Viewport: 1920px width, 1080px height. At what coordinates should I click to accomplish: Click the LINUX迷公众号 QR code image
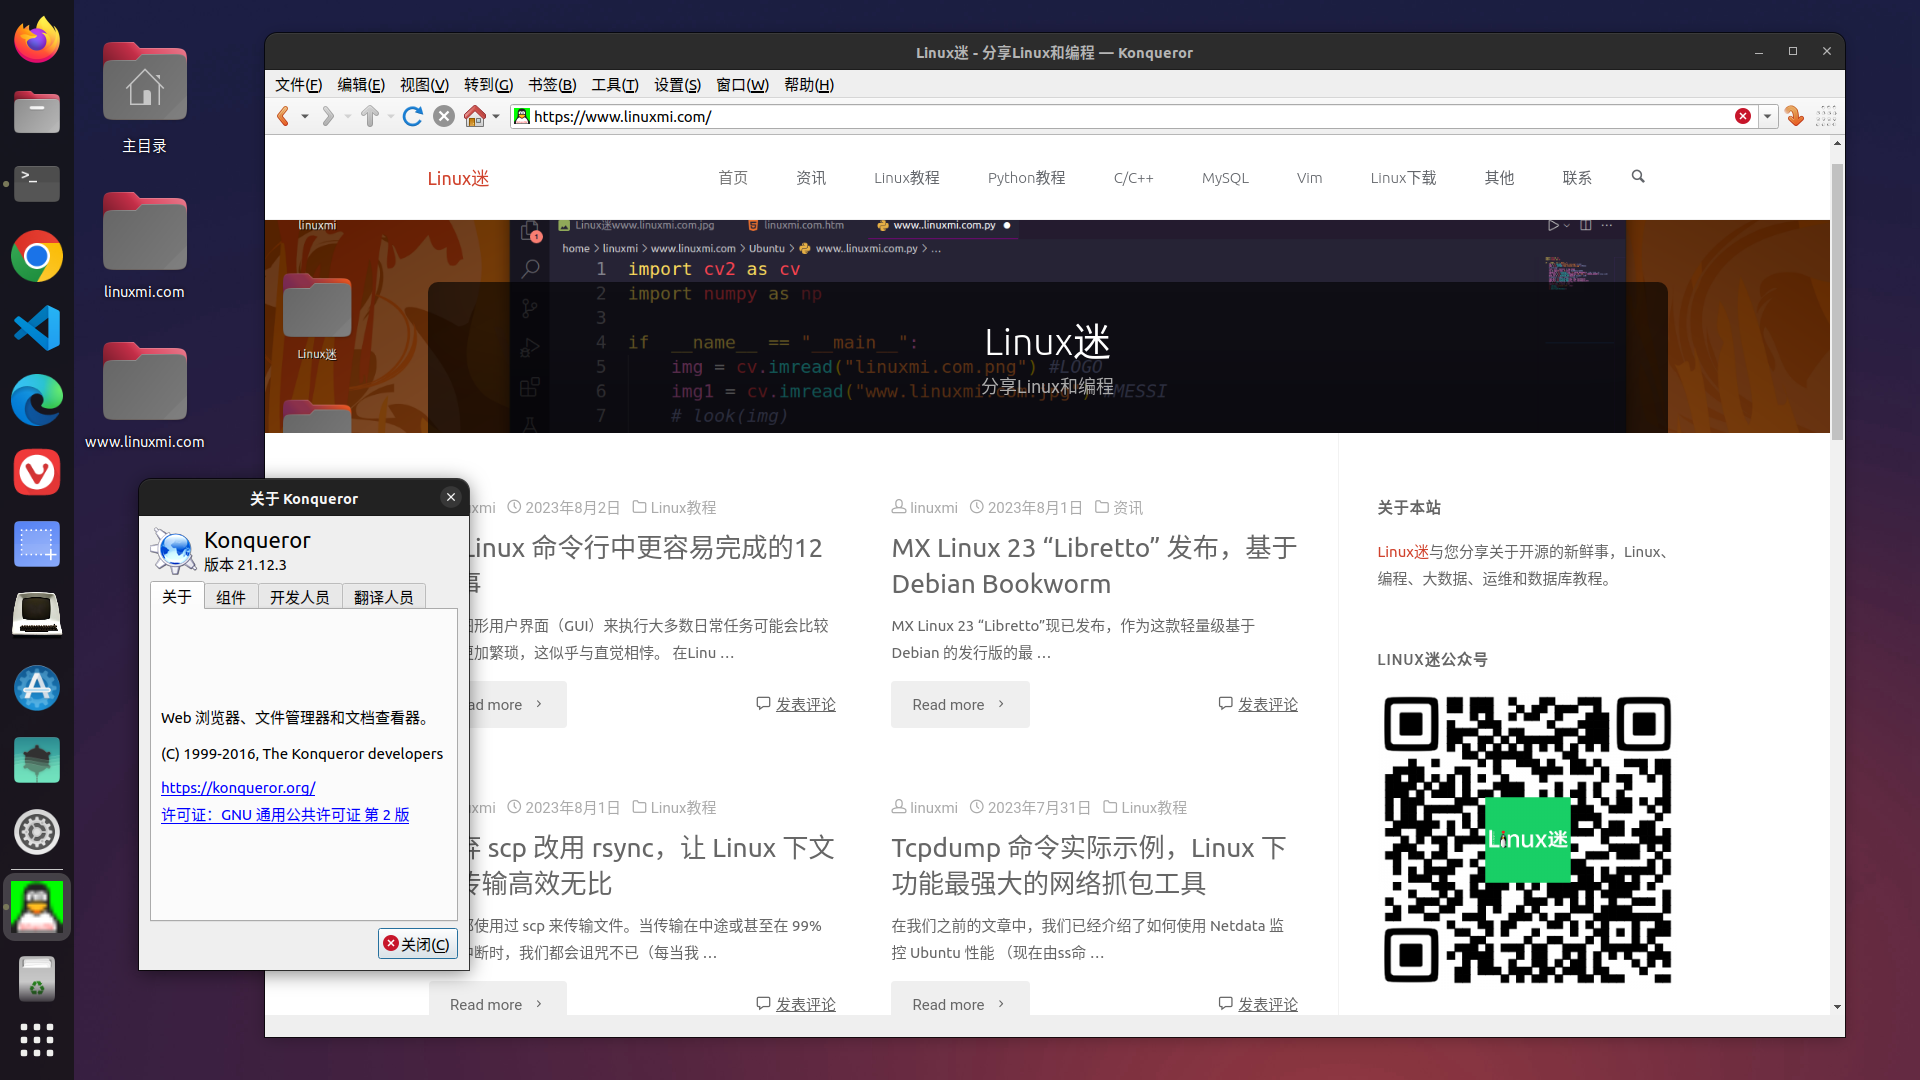(1527, 840)
